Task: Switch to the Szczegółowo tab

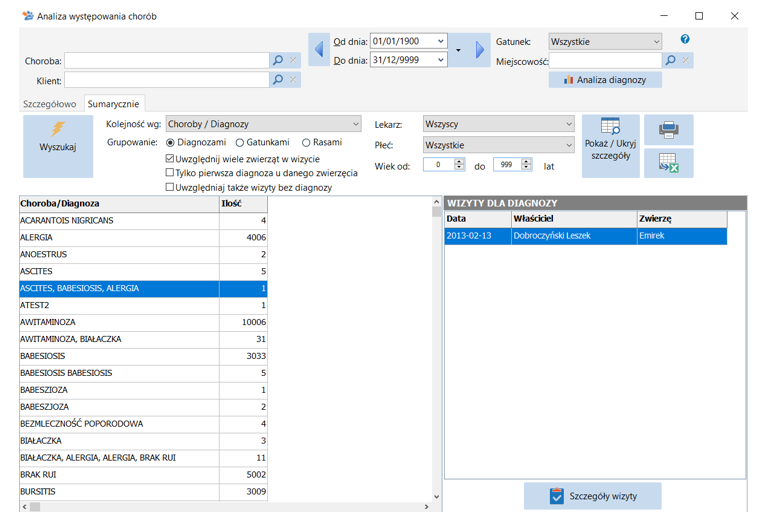Action: coord(50,104)
